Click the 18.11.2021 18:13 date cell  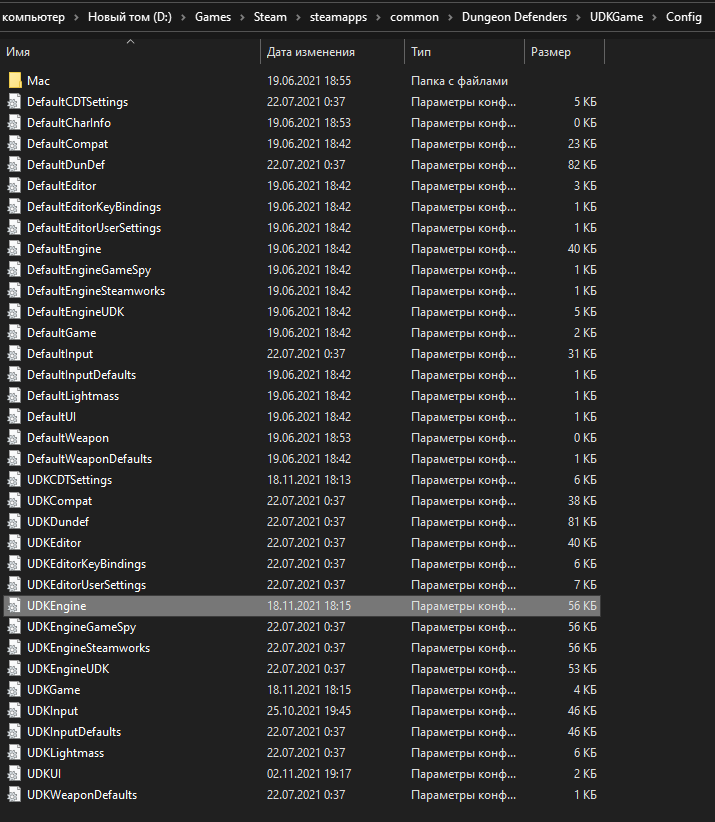309,480
